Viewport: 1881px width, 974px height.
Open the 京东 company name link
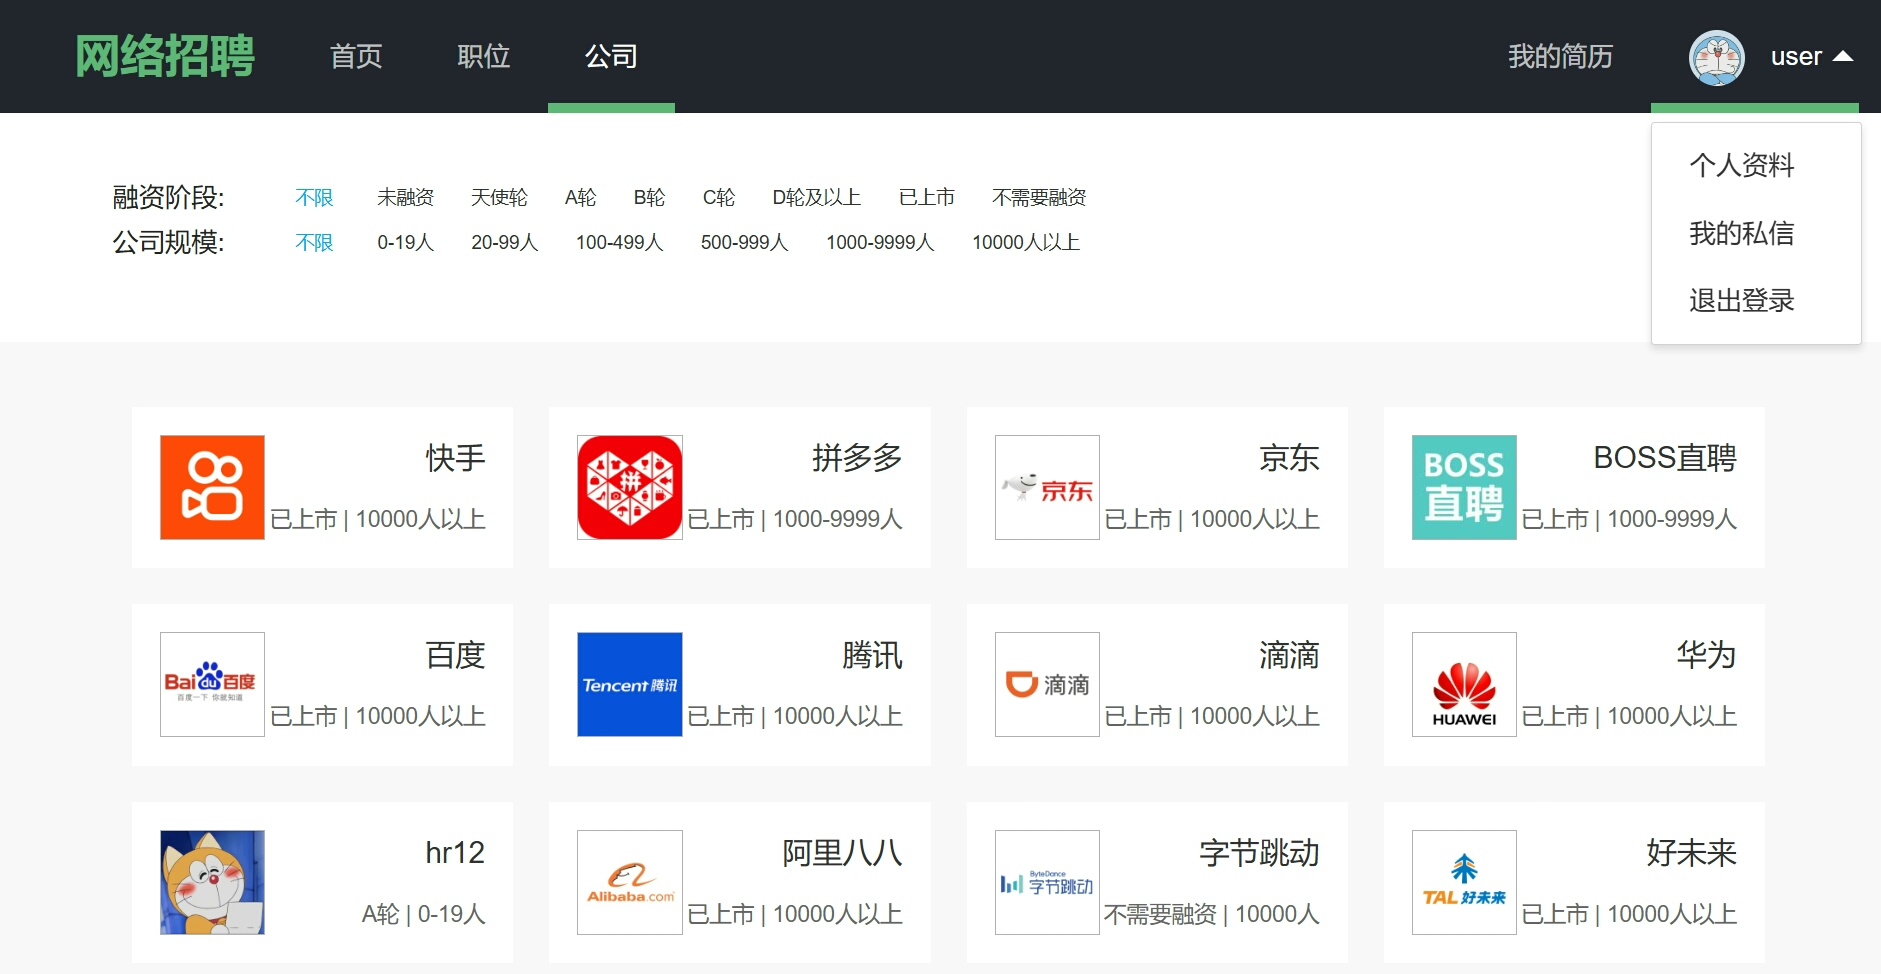[1289, 458]
